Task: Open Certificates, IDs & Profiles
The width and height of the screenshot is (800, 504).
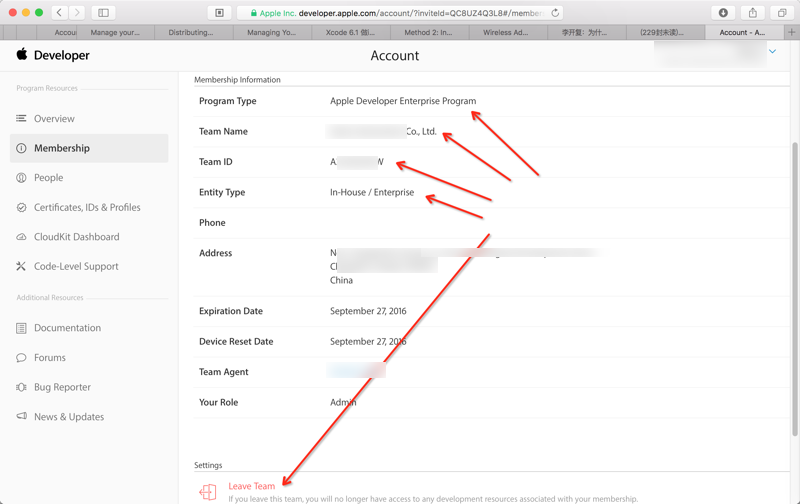Action: click(87, 208)
